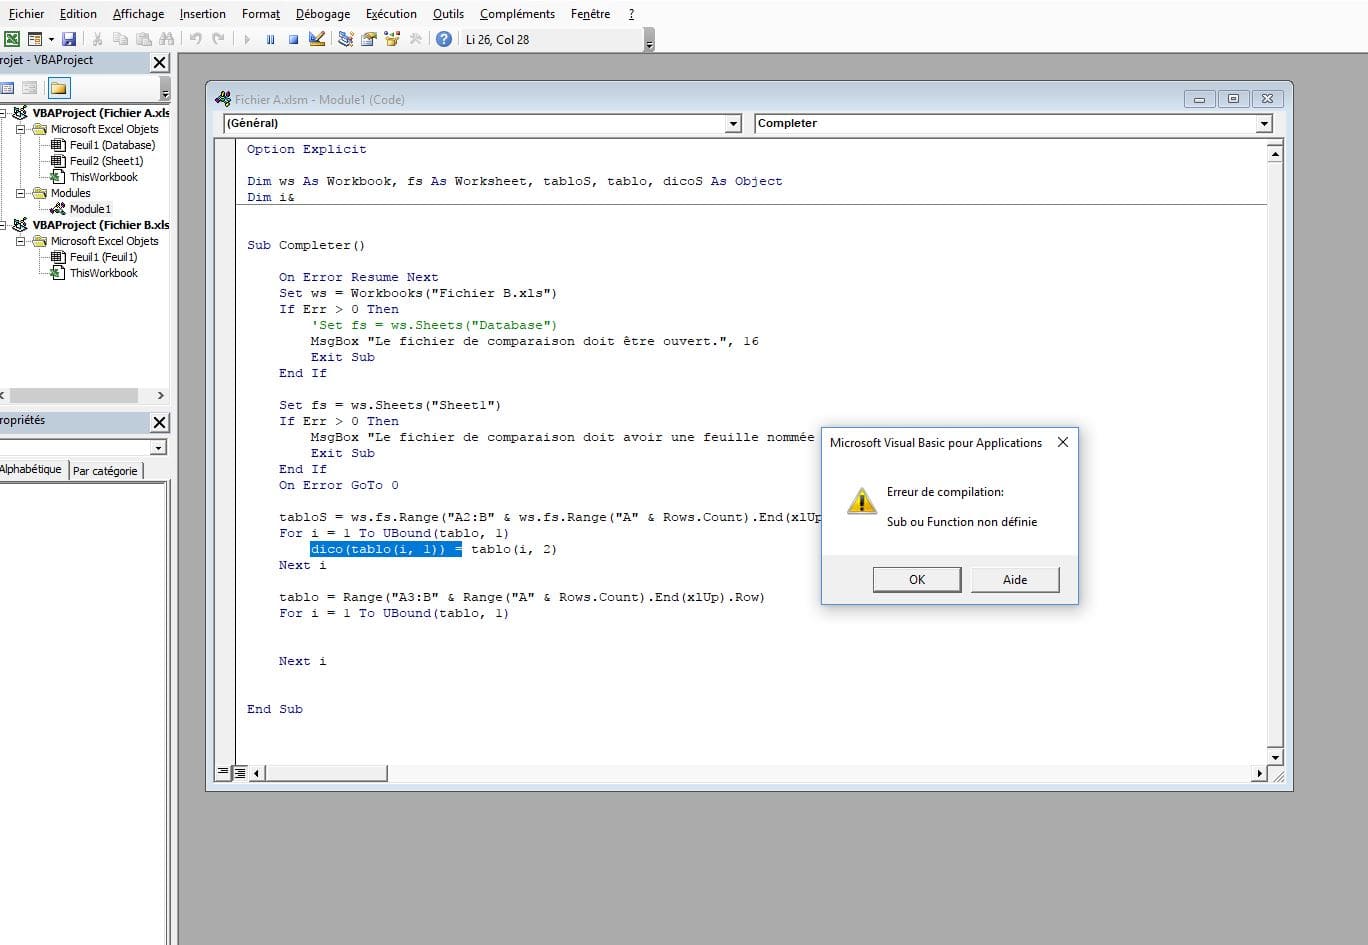Screen dimensions: 1368x945
Task: Switch to Procedure view at bottom-left of code
Action: [223, 772]
